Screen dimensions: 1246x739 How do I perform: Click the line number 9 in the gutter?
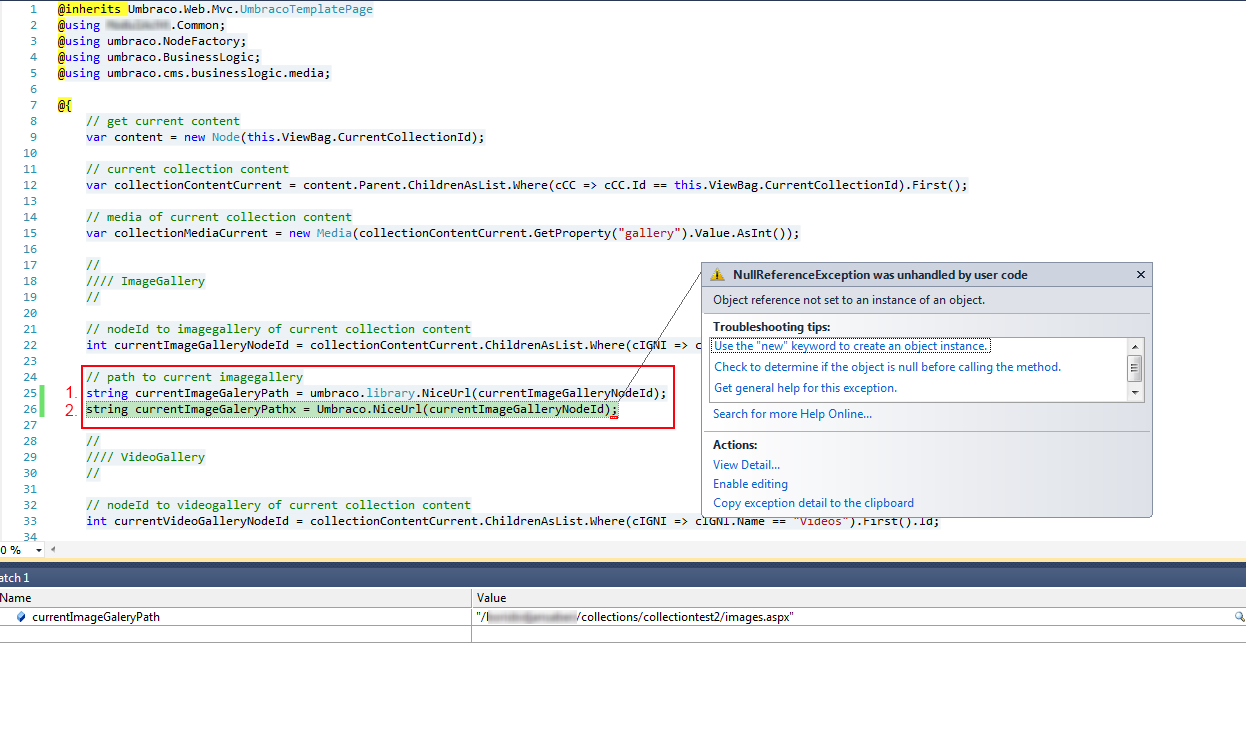33,137
